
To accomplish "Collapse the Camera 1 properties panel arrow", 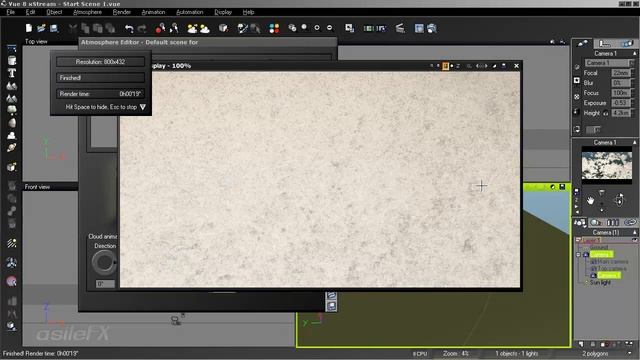I will click(x=634, y=53).
